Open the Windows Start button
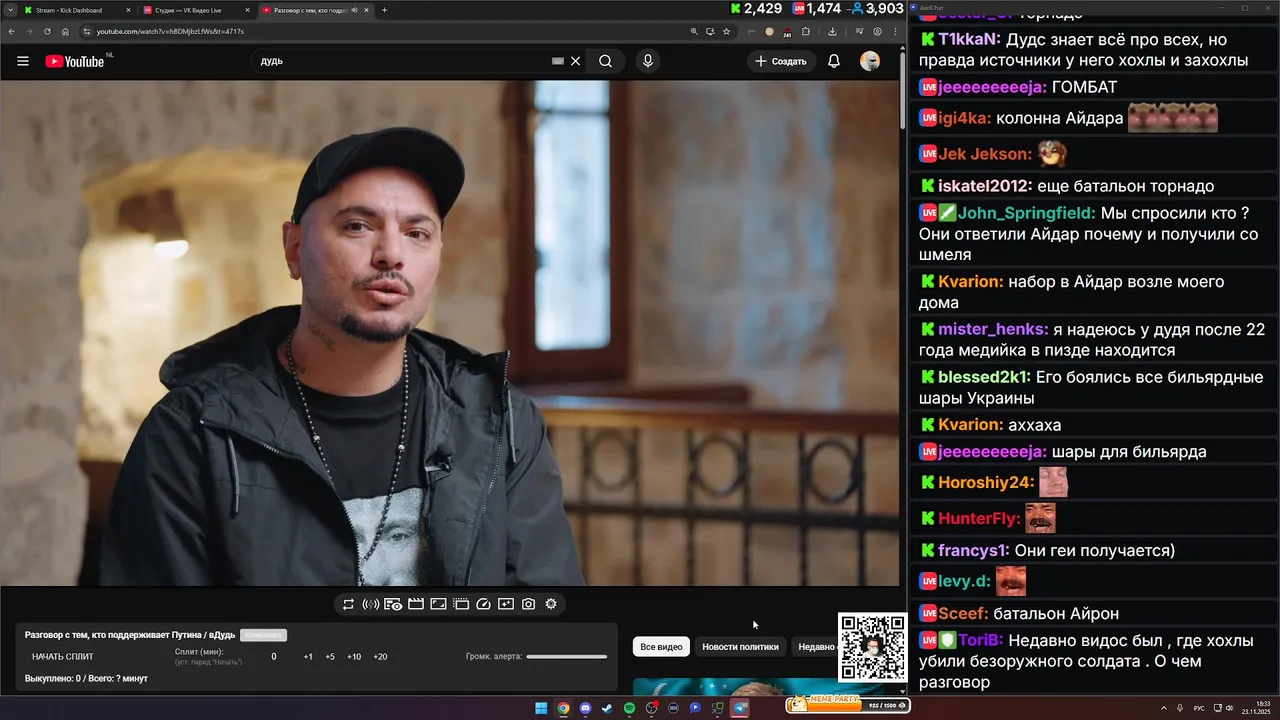 pyautogui.click(x=541, y=708)
